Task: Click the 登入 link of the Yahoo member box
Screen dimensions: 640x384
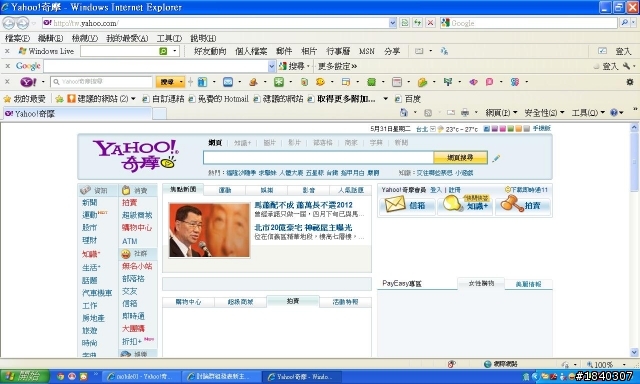Action: [x=436, y=190]
